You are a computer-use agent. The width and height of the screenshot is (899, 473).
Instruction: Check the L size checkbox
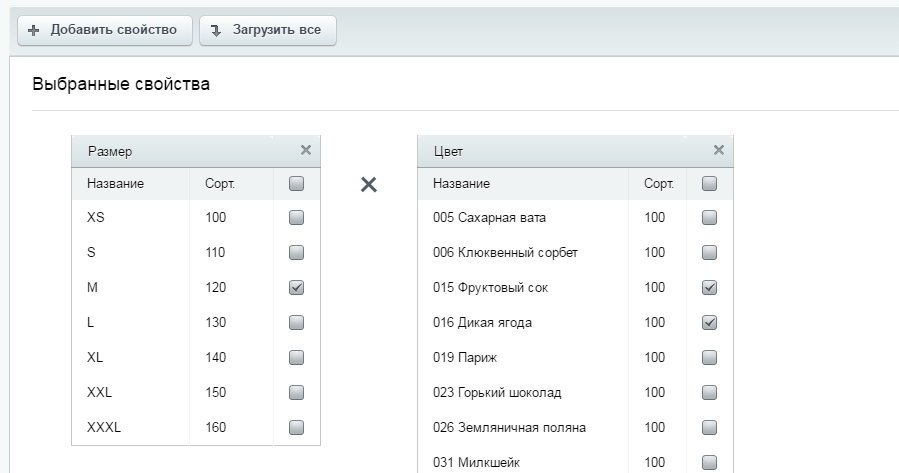tap(296, 323)
